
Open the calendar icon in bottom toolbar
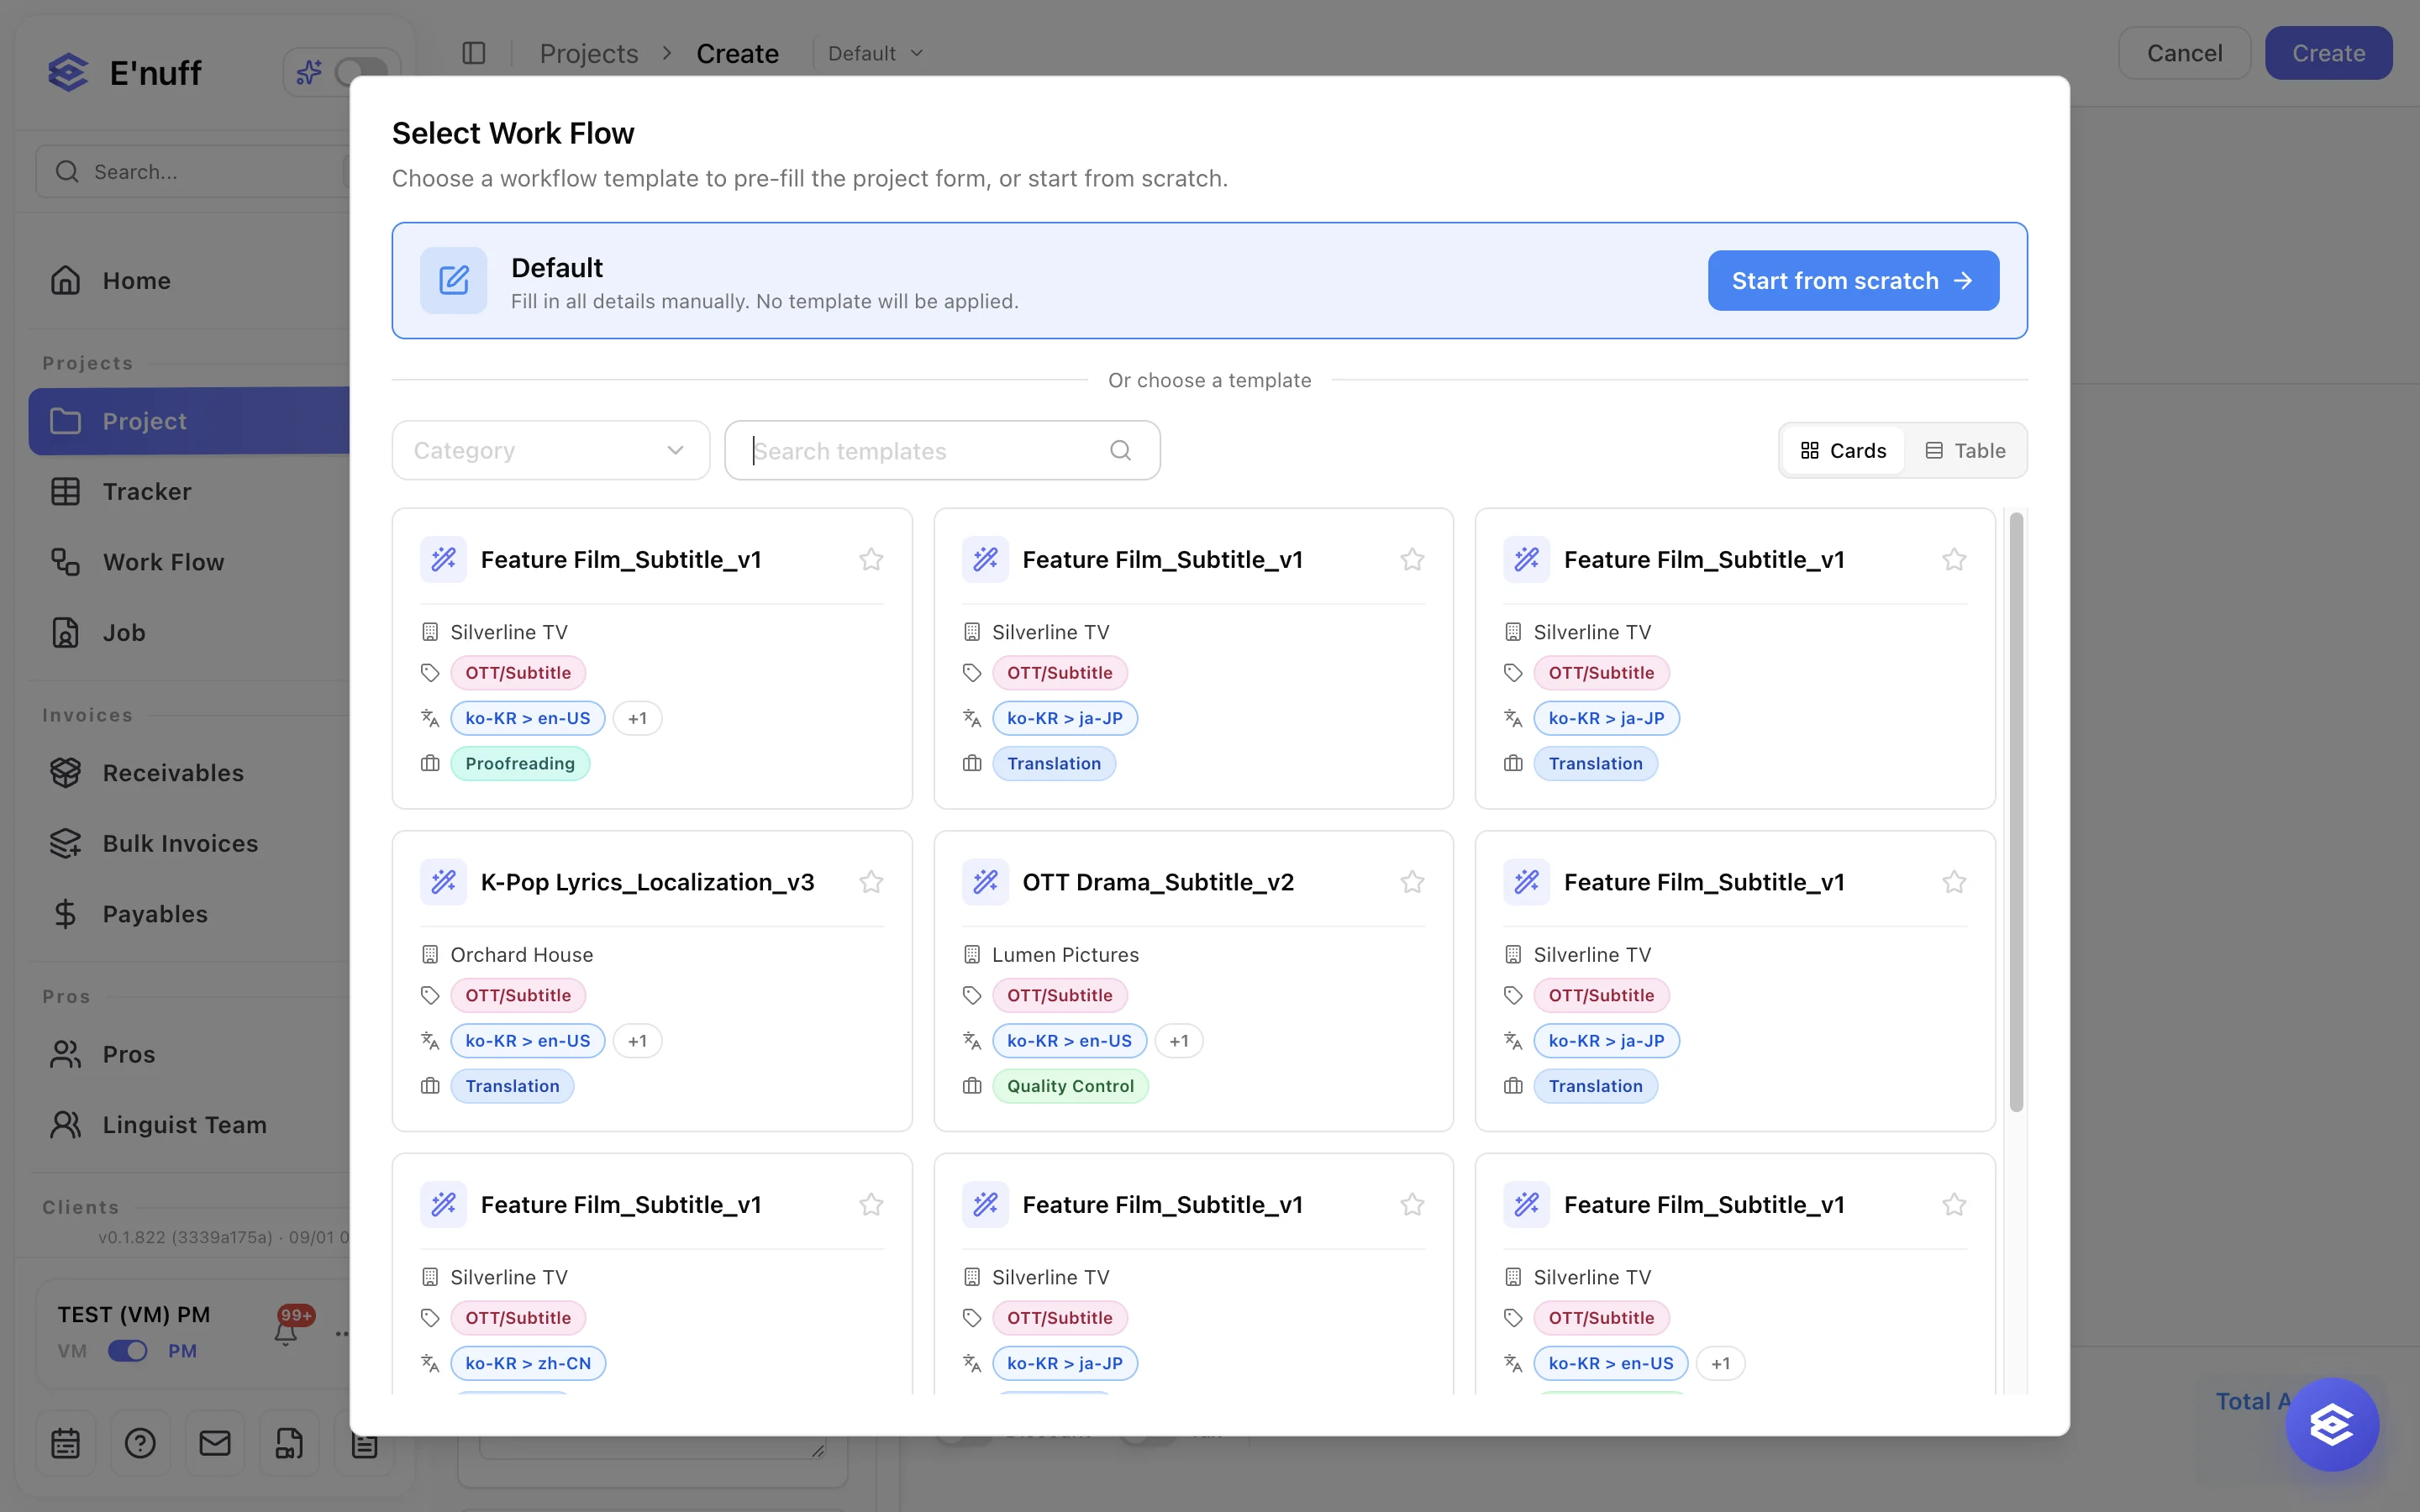click(x=66, y=1442)
